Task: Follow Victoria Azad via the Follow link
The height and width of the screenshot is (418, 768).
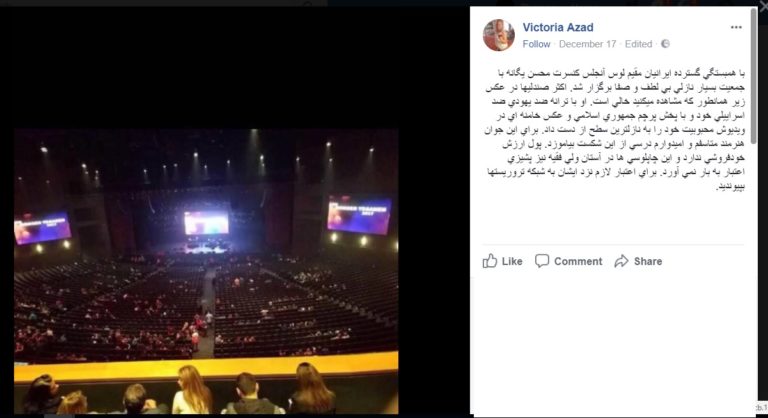Action: click(536, 44)
